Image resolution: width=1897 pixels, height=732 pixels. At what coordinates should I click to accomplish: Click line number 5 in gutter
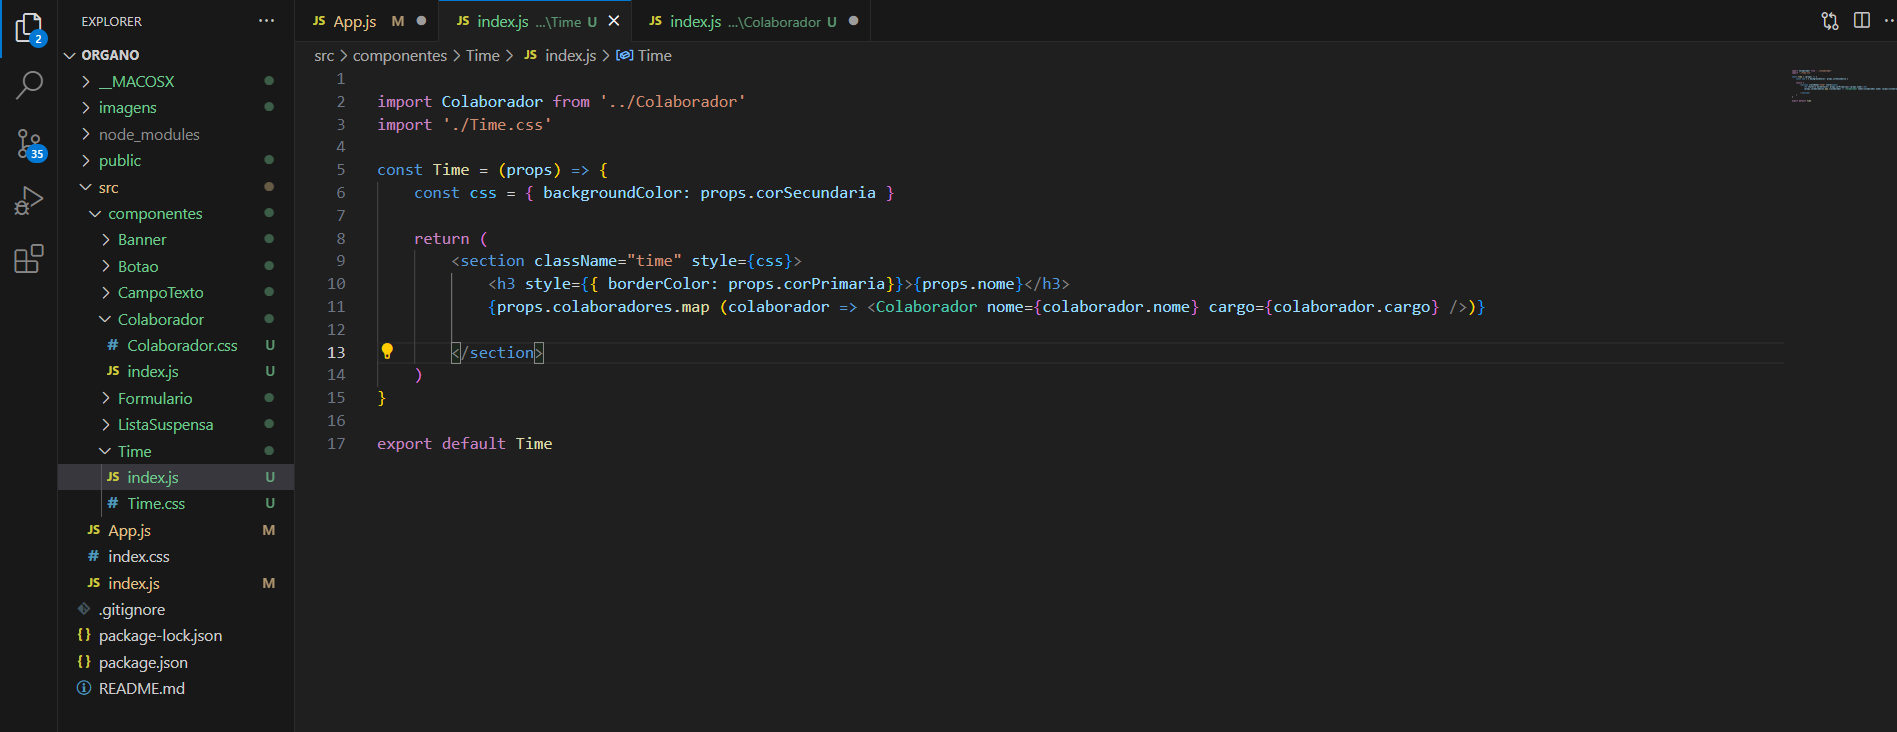click(340, 170)
